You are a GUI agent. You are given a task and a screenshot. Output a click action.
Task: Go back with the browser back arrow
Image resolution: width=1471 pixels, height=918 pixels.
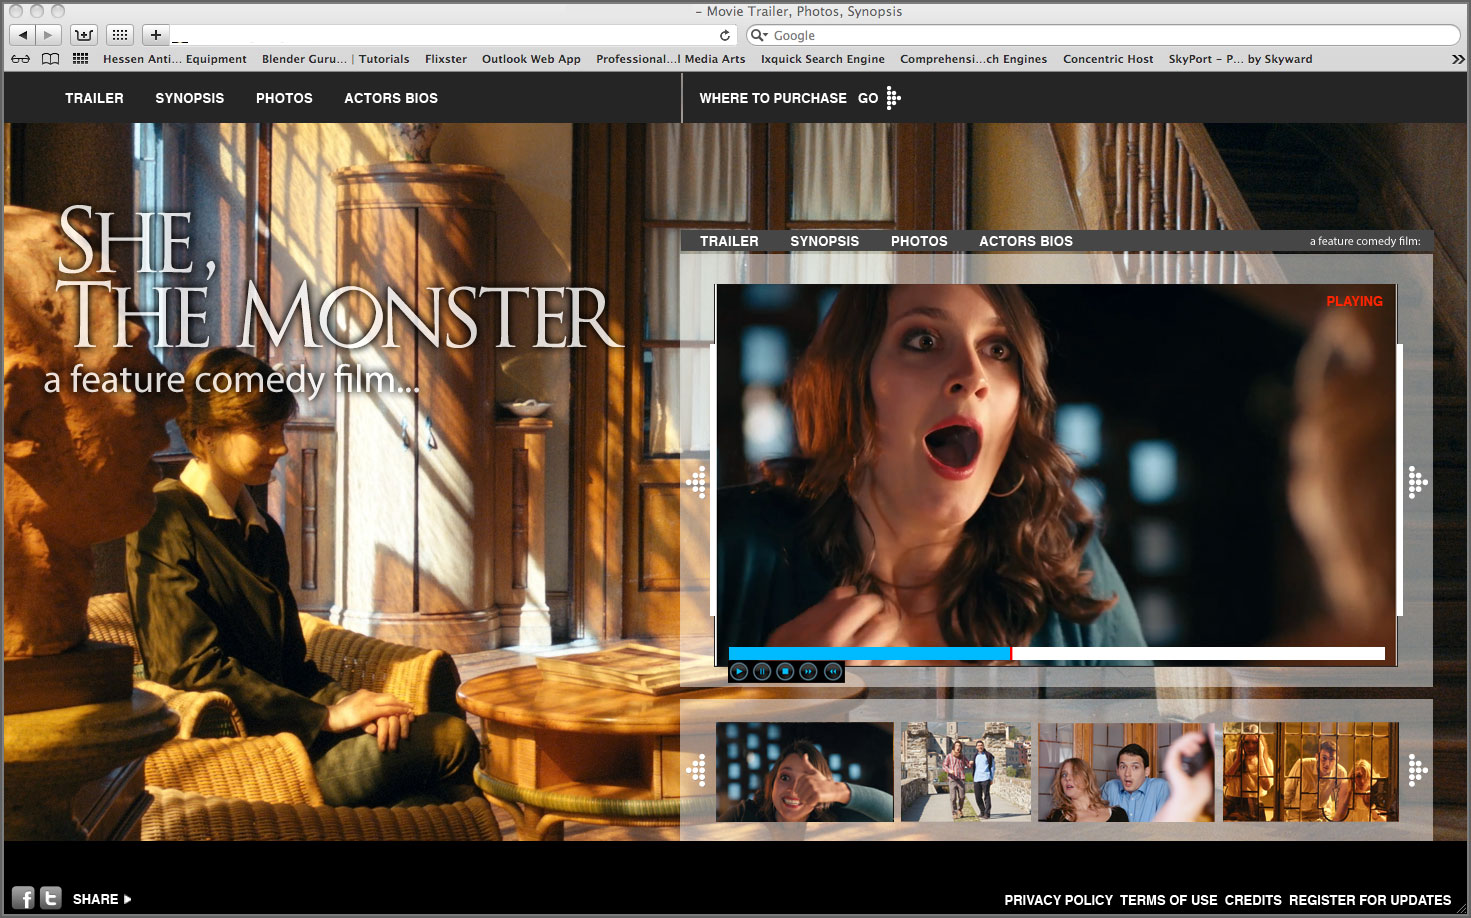click(x=22, y=35)
